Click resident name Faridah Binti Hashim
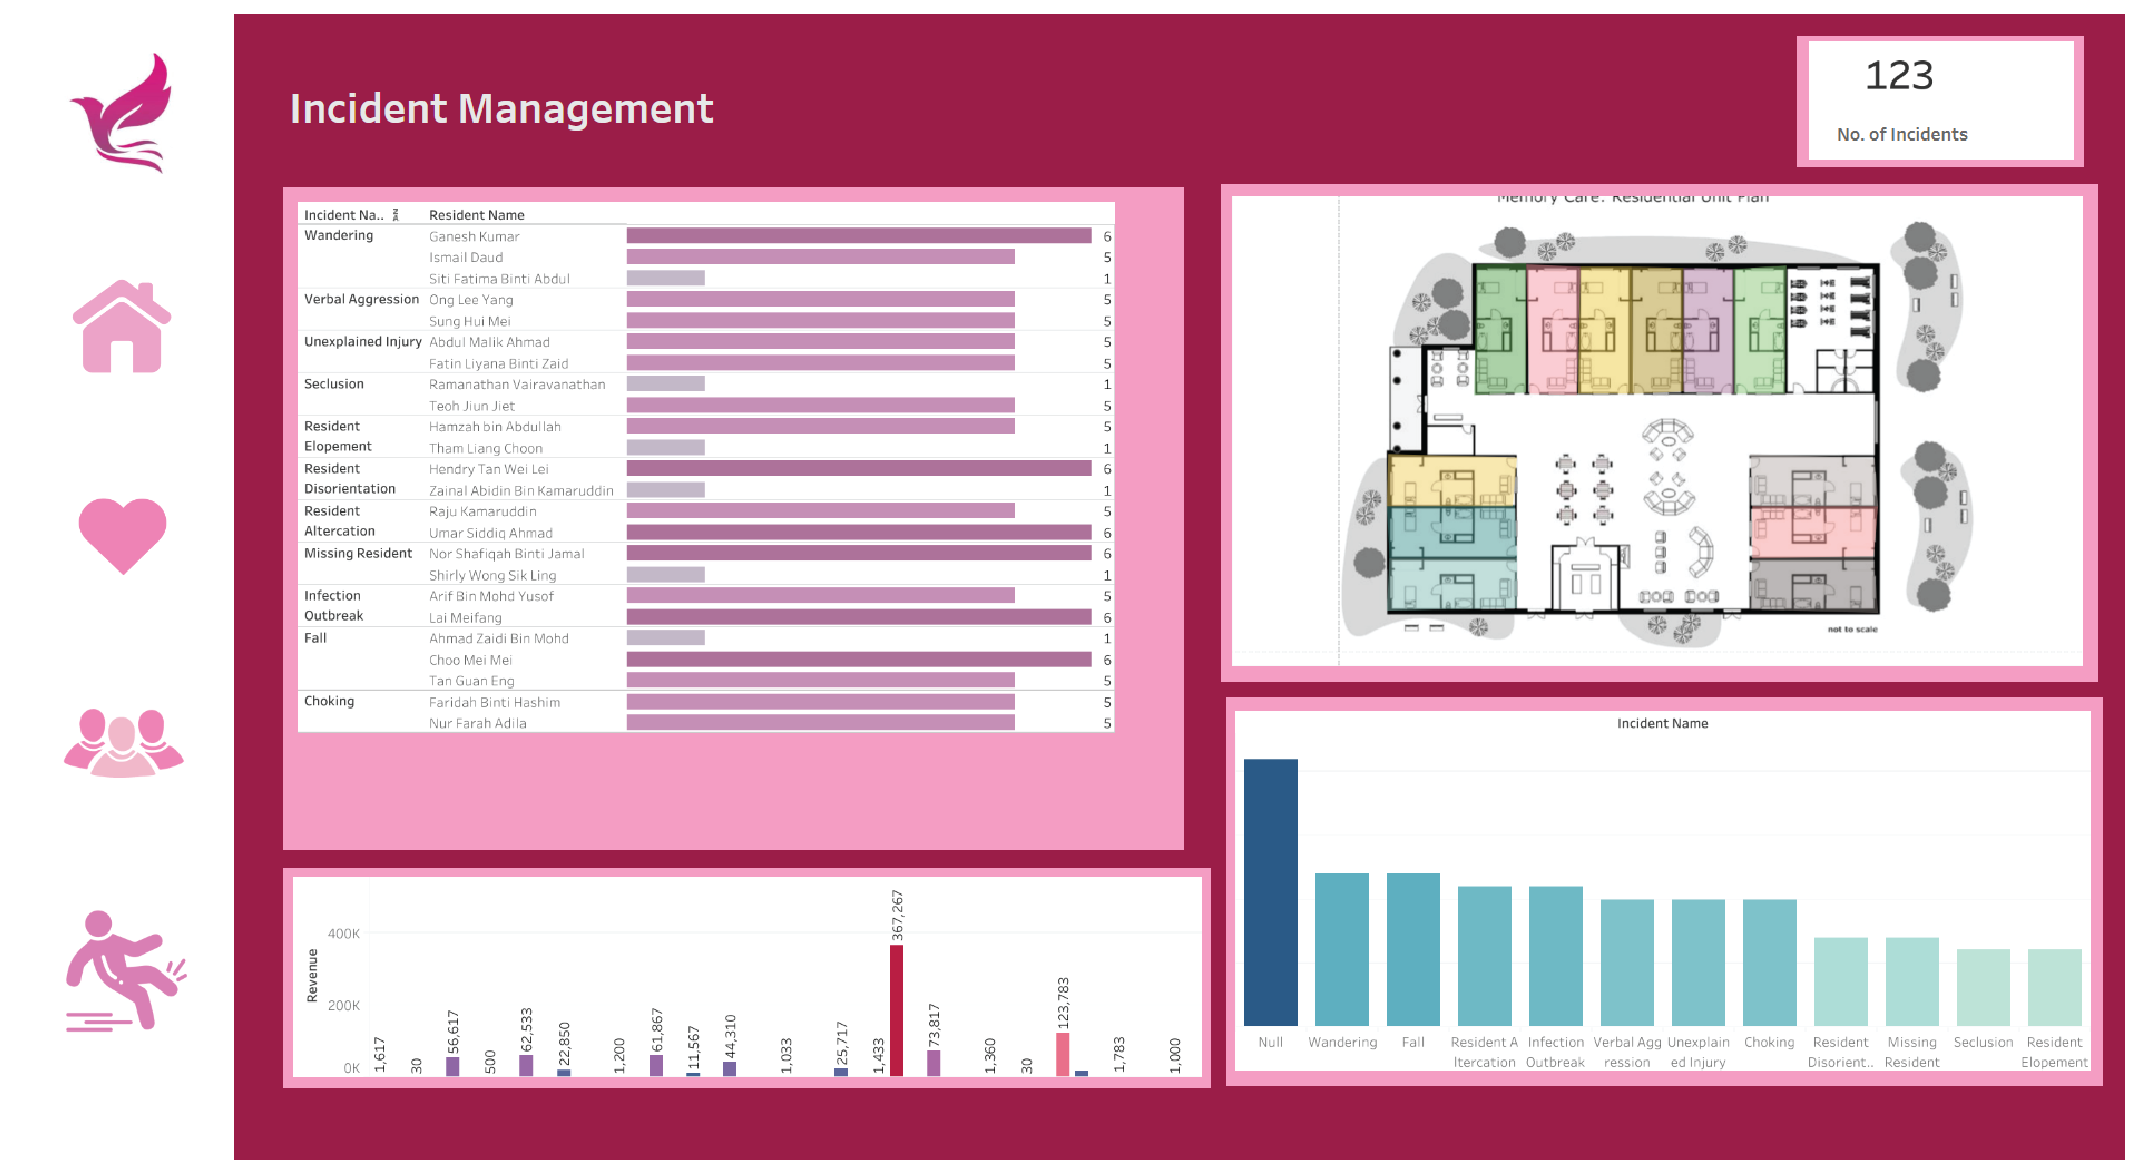The width and height of the screenshot is (2139, 1171). click(x=494, y=702)
